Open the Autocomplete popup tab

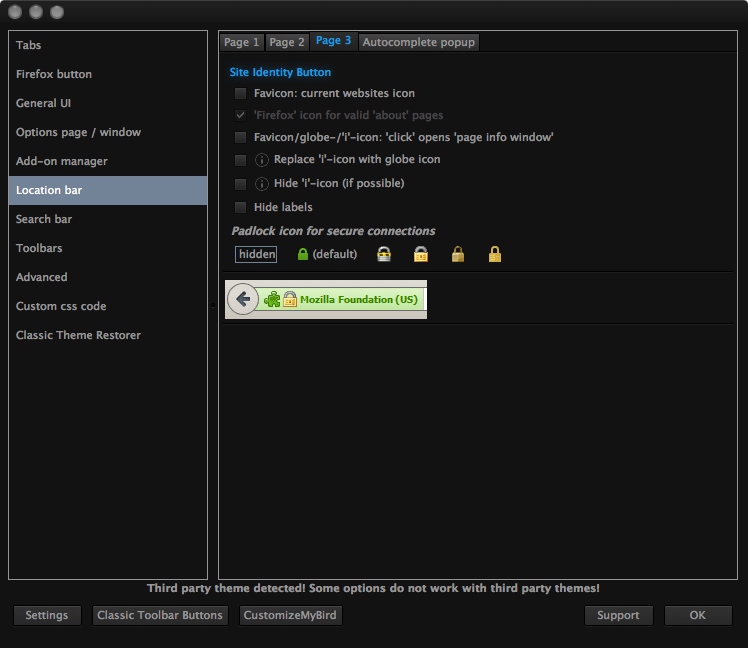[419, 42]
